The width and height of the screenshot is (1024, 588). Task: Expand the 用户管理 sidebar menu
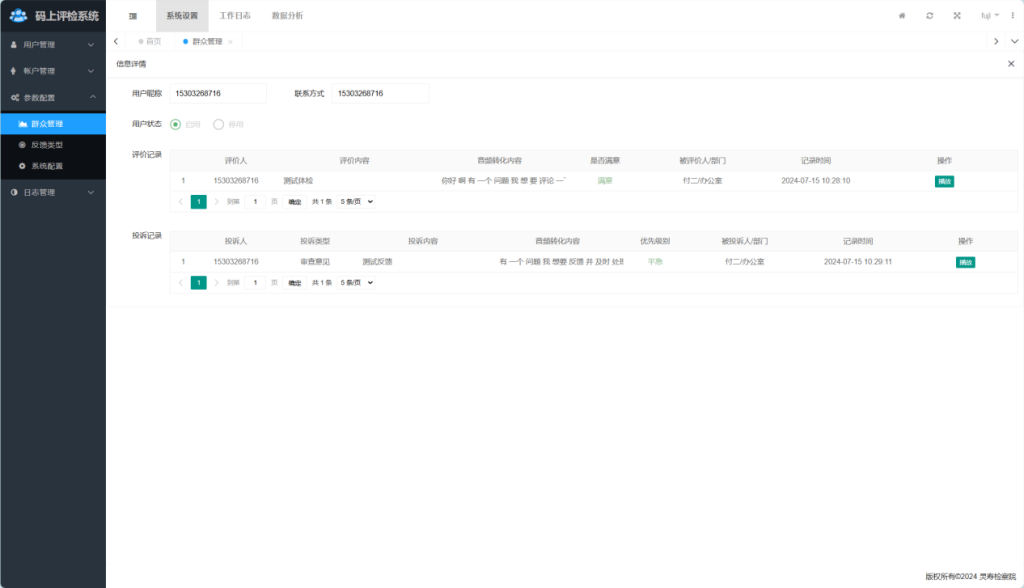[53, 45]
